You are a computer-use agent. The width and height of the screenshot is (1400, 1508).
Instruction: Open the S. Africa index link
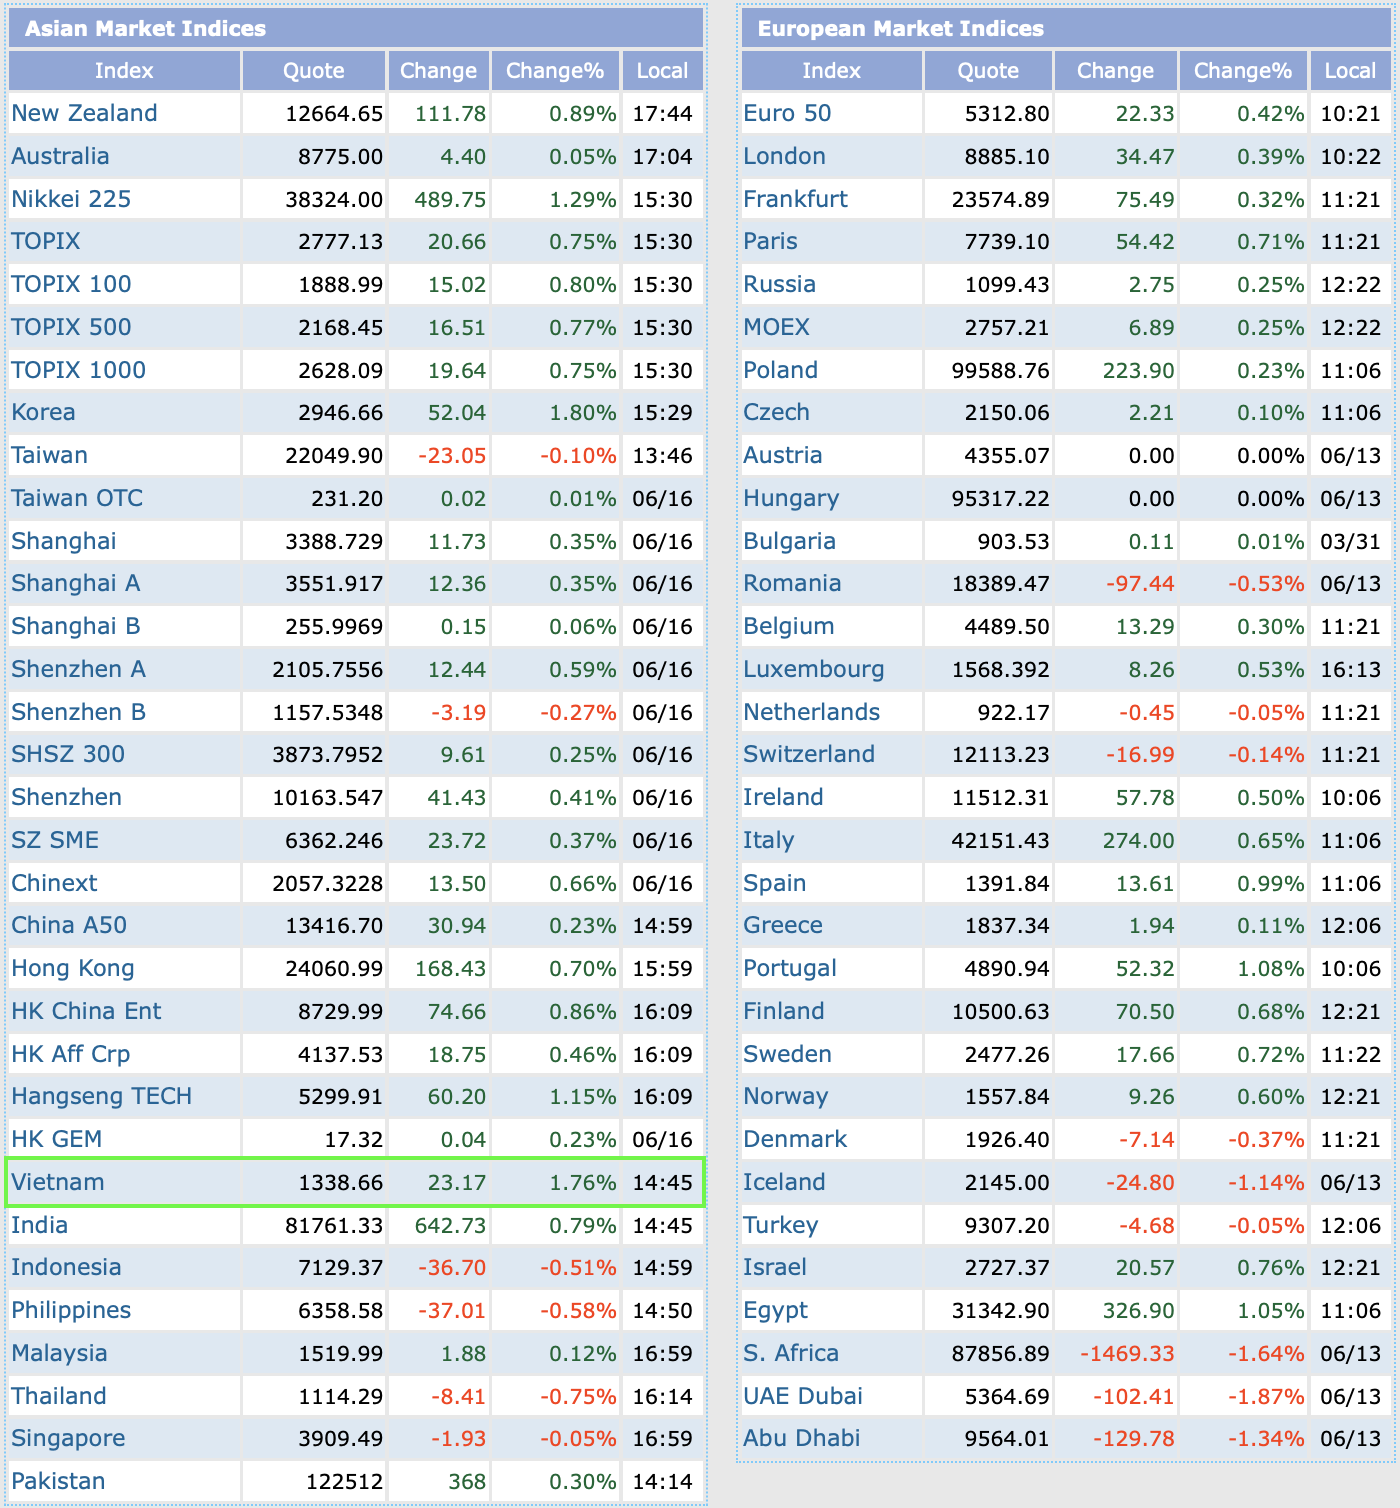click(x=791, y=1353)
